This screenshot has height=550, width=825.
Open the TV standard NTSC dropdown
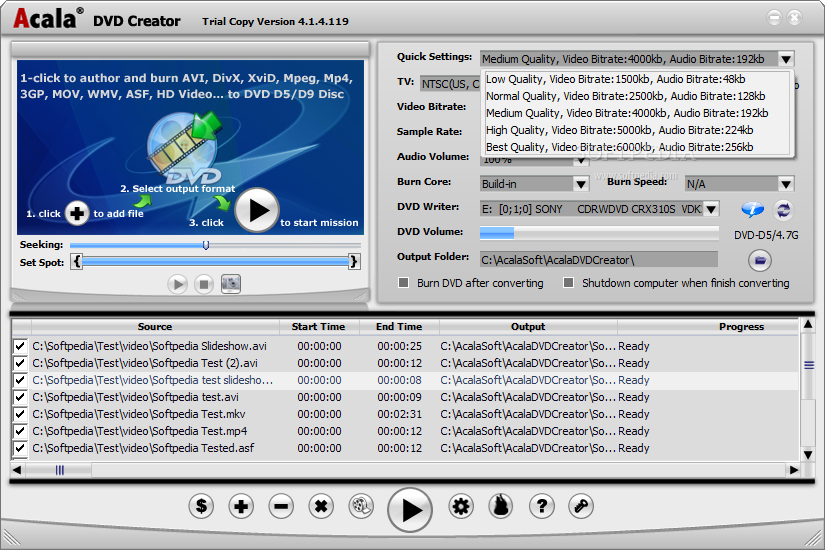point(451,84)
